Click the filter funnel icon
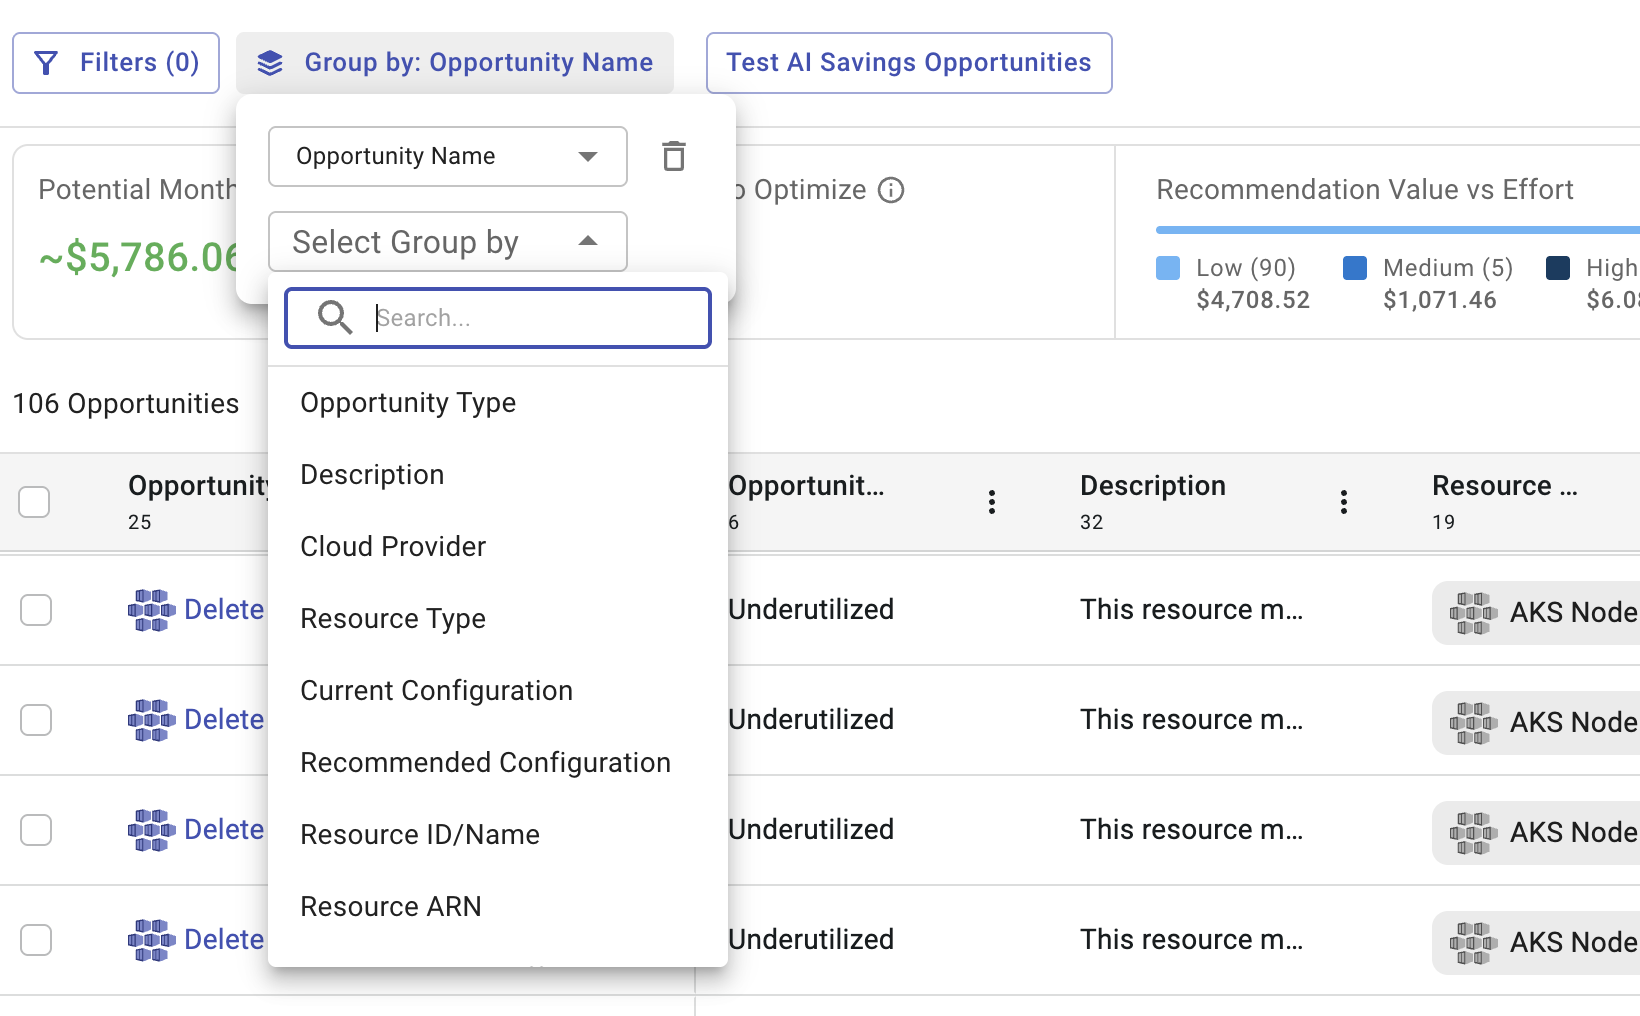This screenshot has height=1016, width=1640. point(46,63)
